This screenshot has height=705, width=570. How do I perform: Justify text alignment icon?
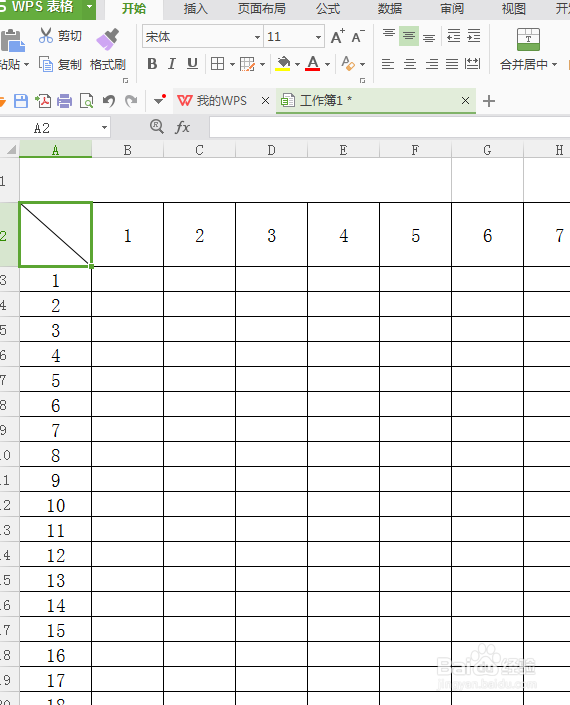click(452, 64)
